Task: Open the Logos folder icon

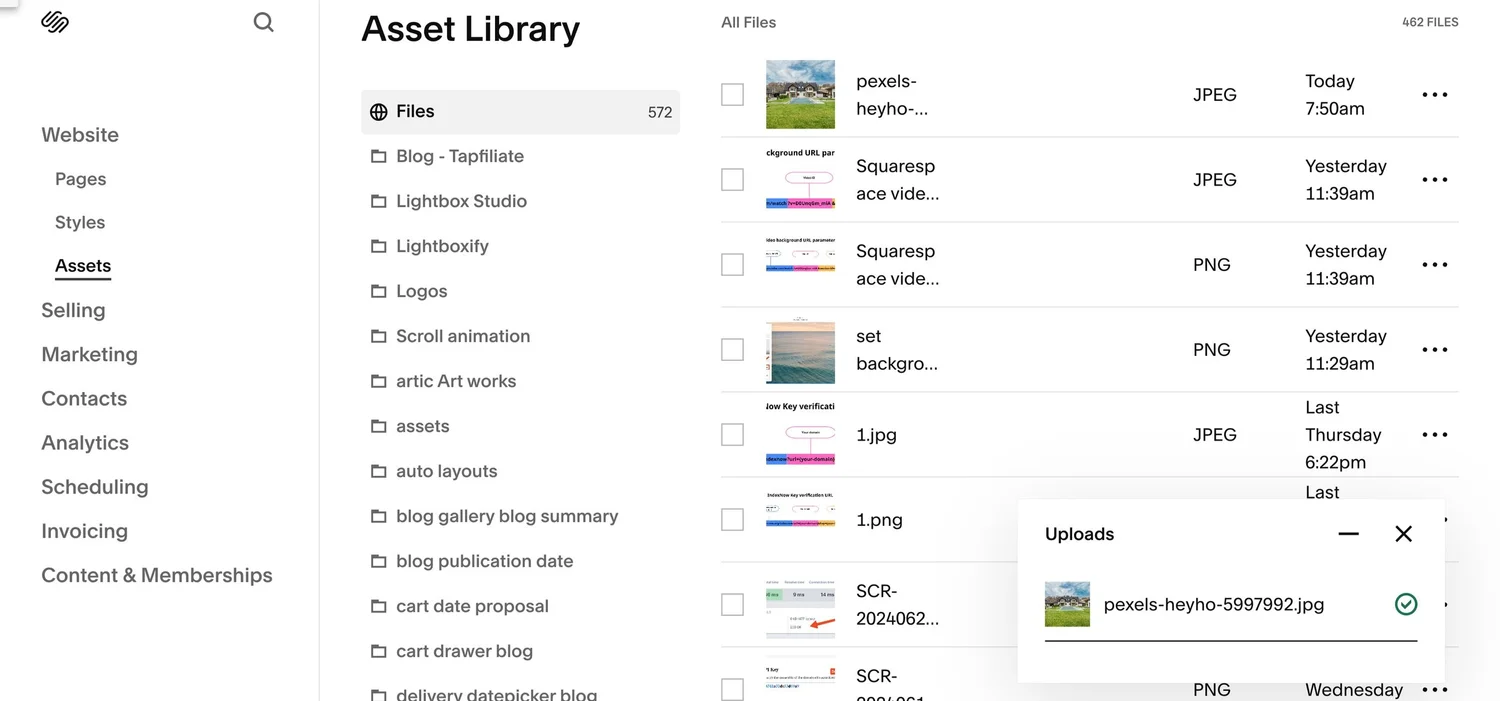Action: 378,291
